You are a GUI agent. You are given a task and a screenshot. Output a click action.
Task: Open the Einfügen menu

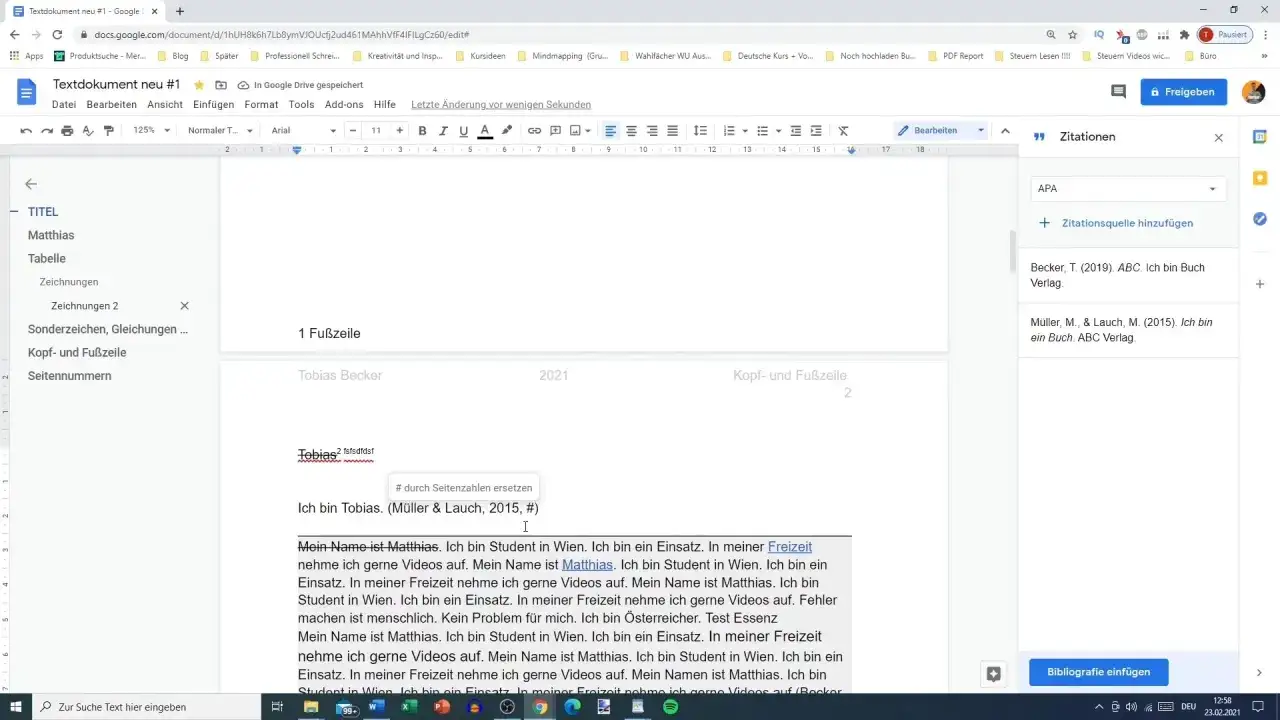pos(213,104)
